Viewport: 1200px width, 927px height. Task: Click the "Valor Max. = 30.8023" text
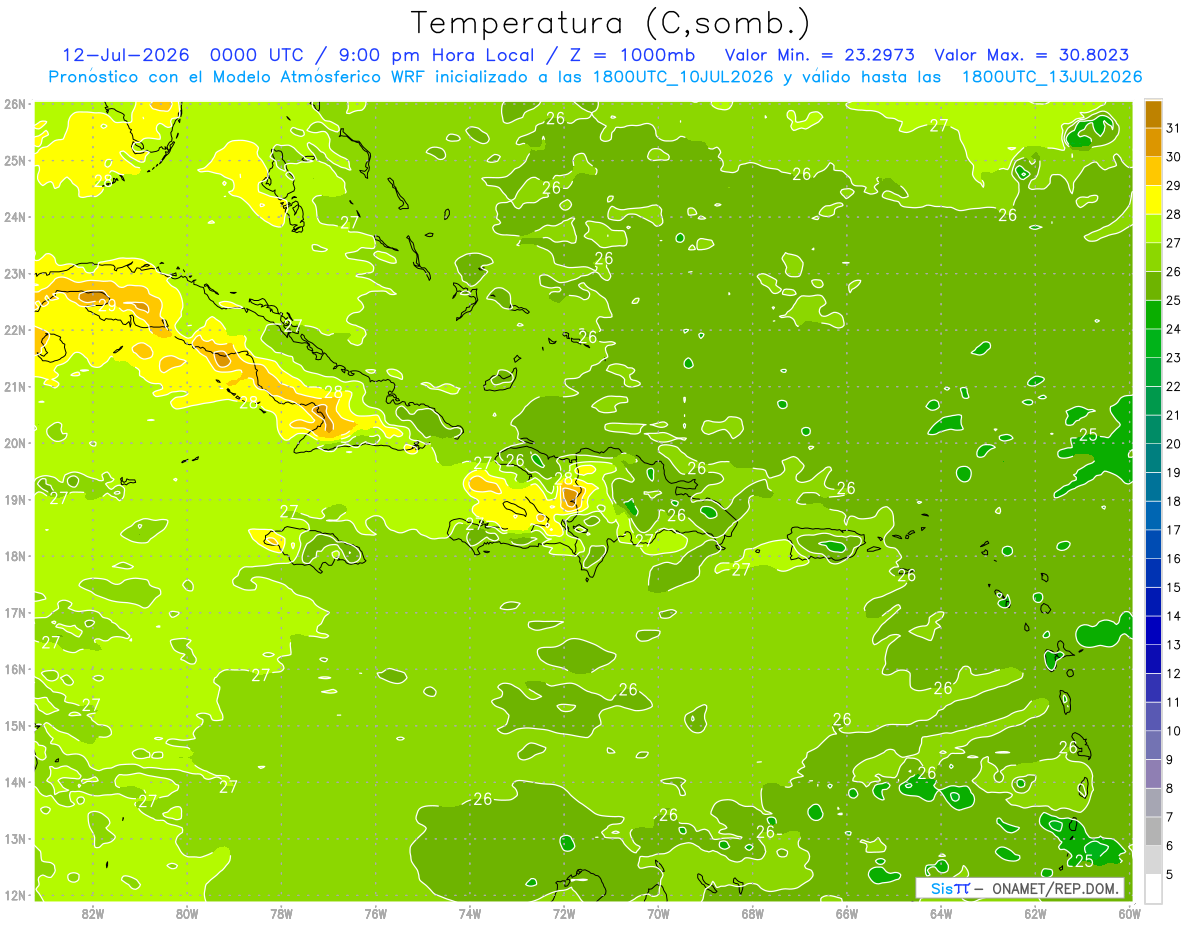(x=1032, y=55)
